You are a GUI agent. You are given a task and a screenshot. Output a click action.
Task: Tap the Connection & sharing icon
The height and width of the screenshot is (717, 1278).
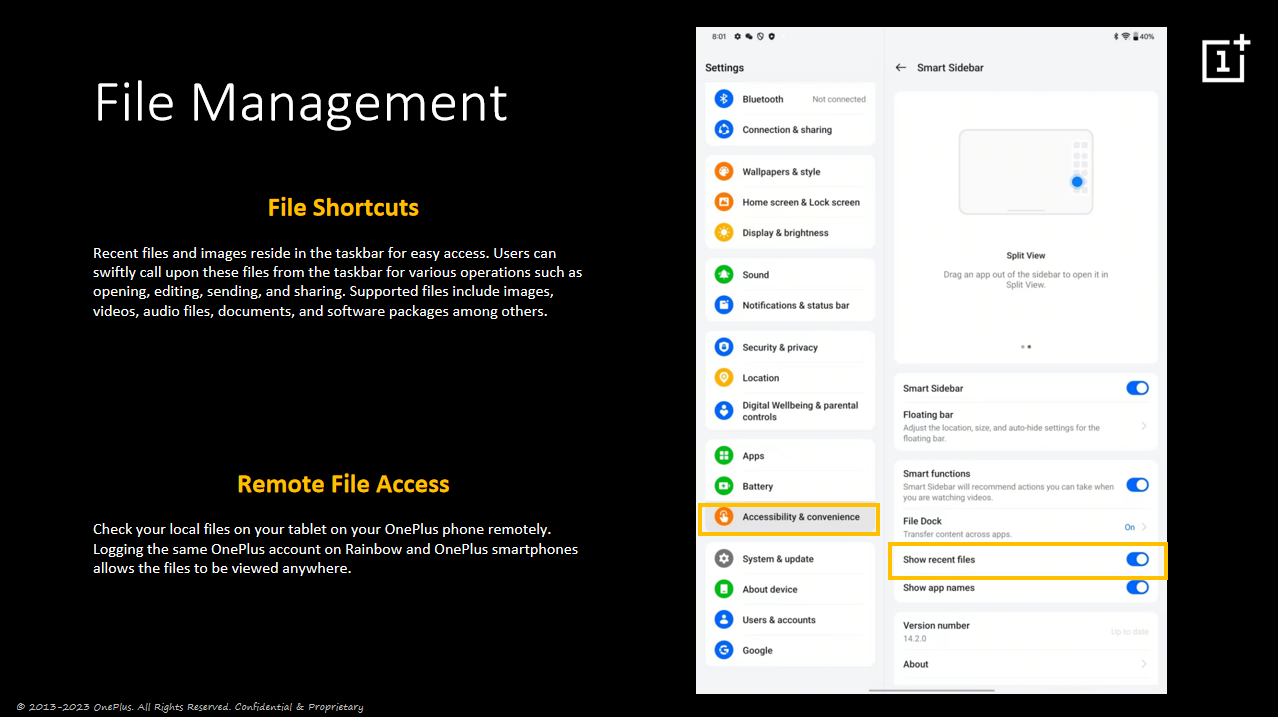(x=724, y=130)
